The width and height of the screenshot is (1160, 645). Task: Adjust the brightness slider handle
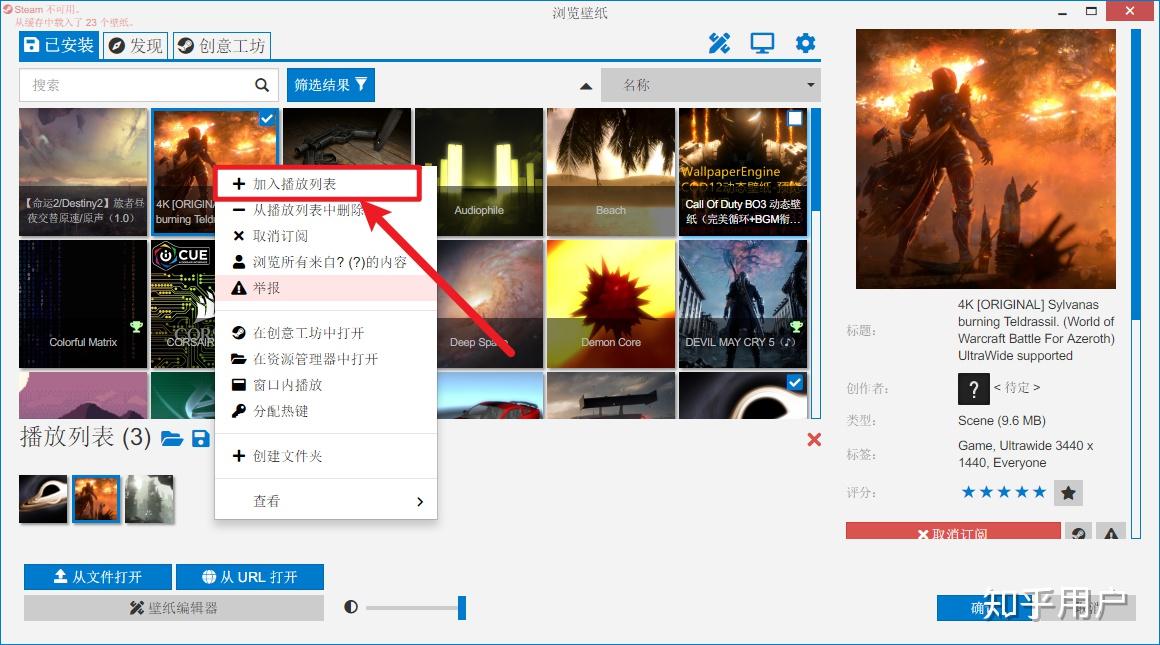pos(462,607)
